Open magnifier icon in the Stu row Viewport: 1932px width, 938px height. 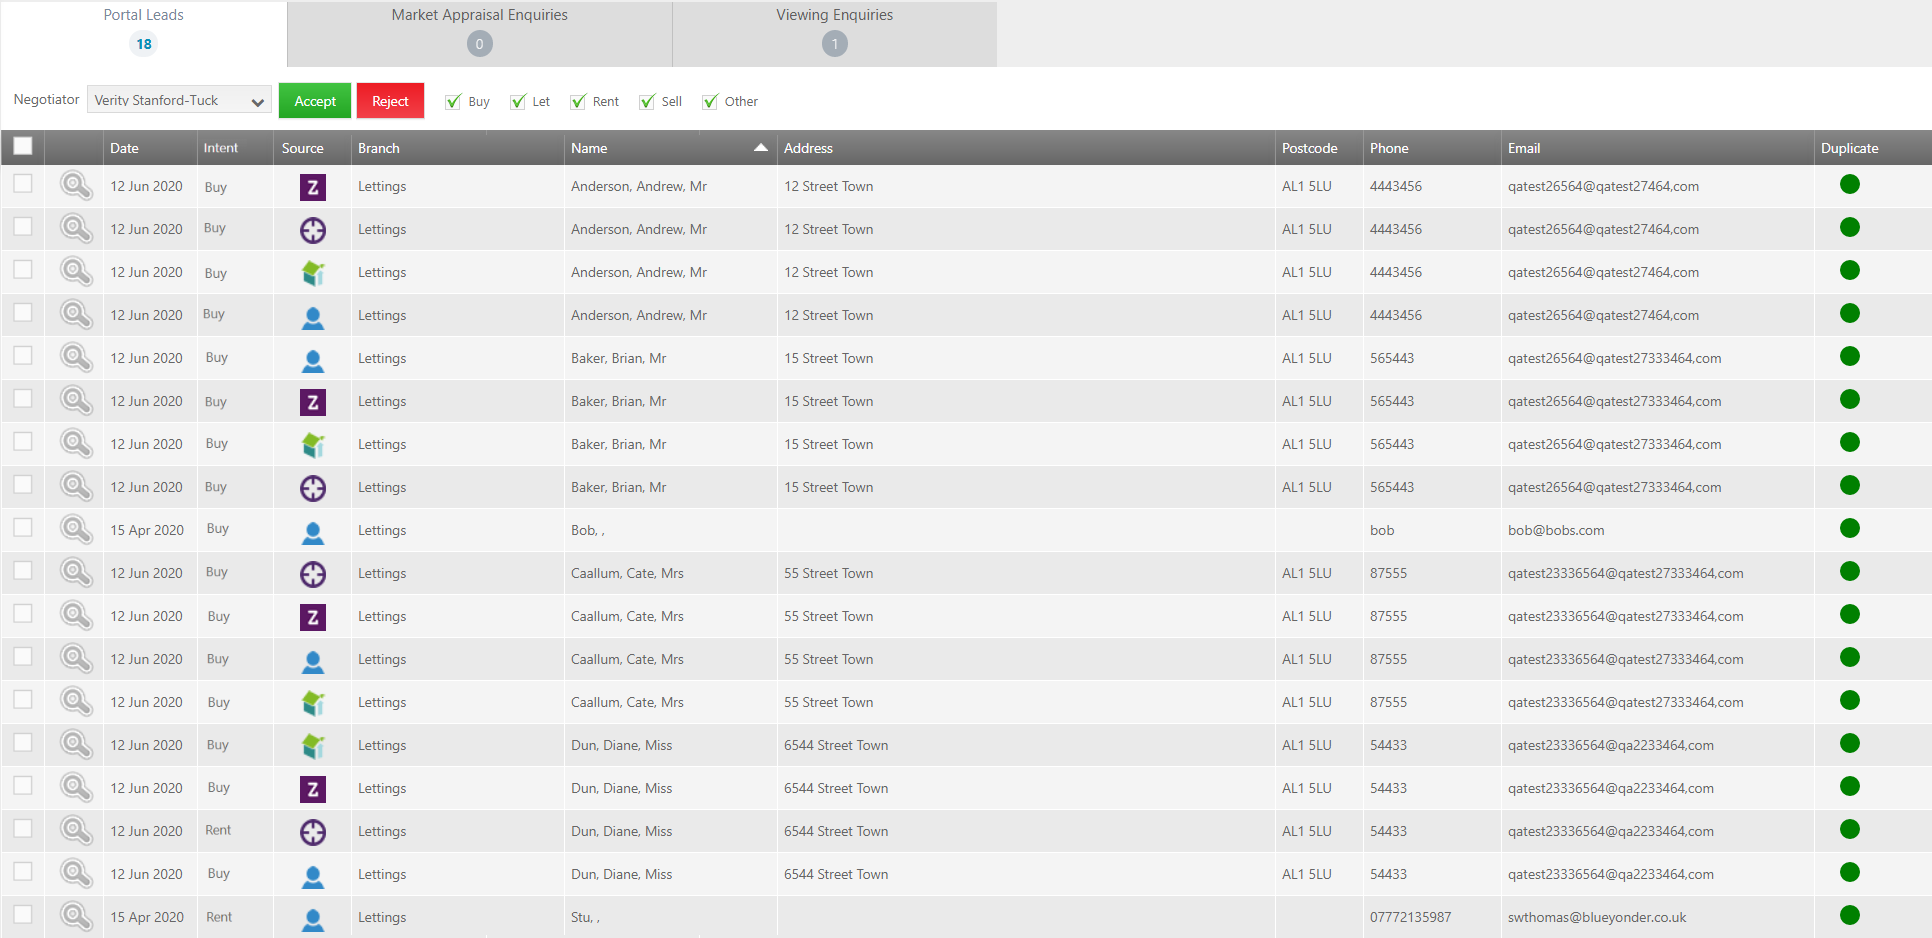(76, 916)
